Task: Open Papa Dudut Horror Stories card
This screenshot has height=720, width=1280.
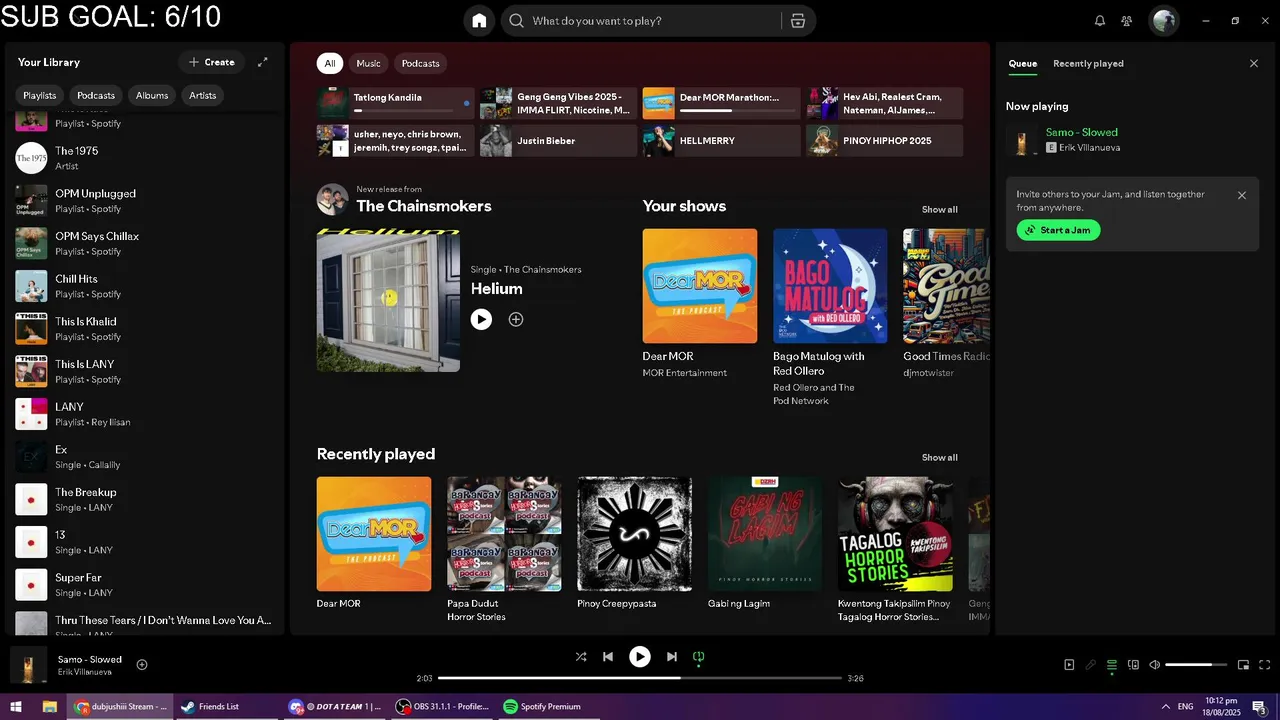Action: point(504,548)
